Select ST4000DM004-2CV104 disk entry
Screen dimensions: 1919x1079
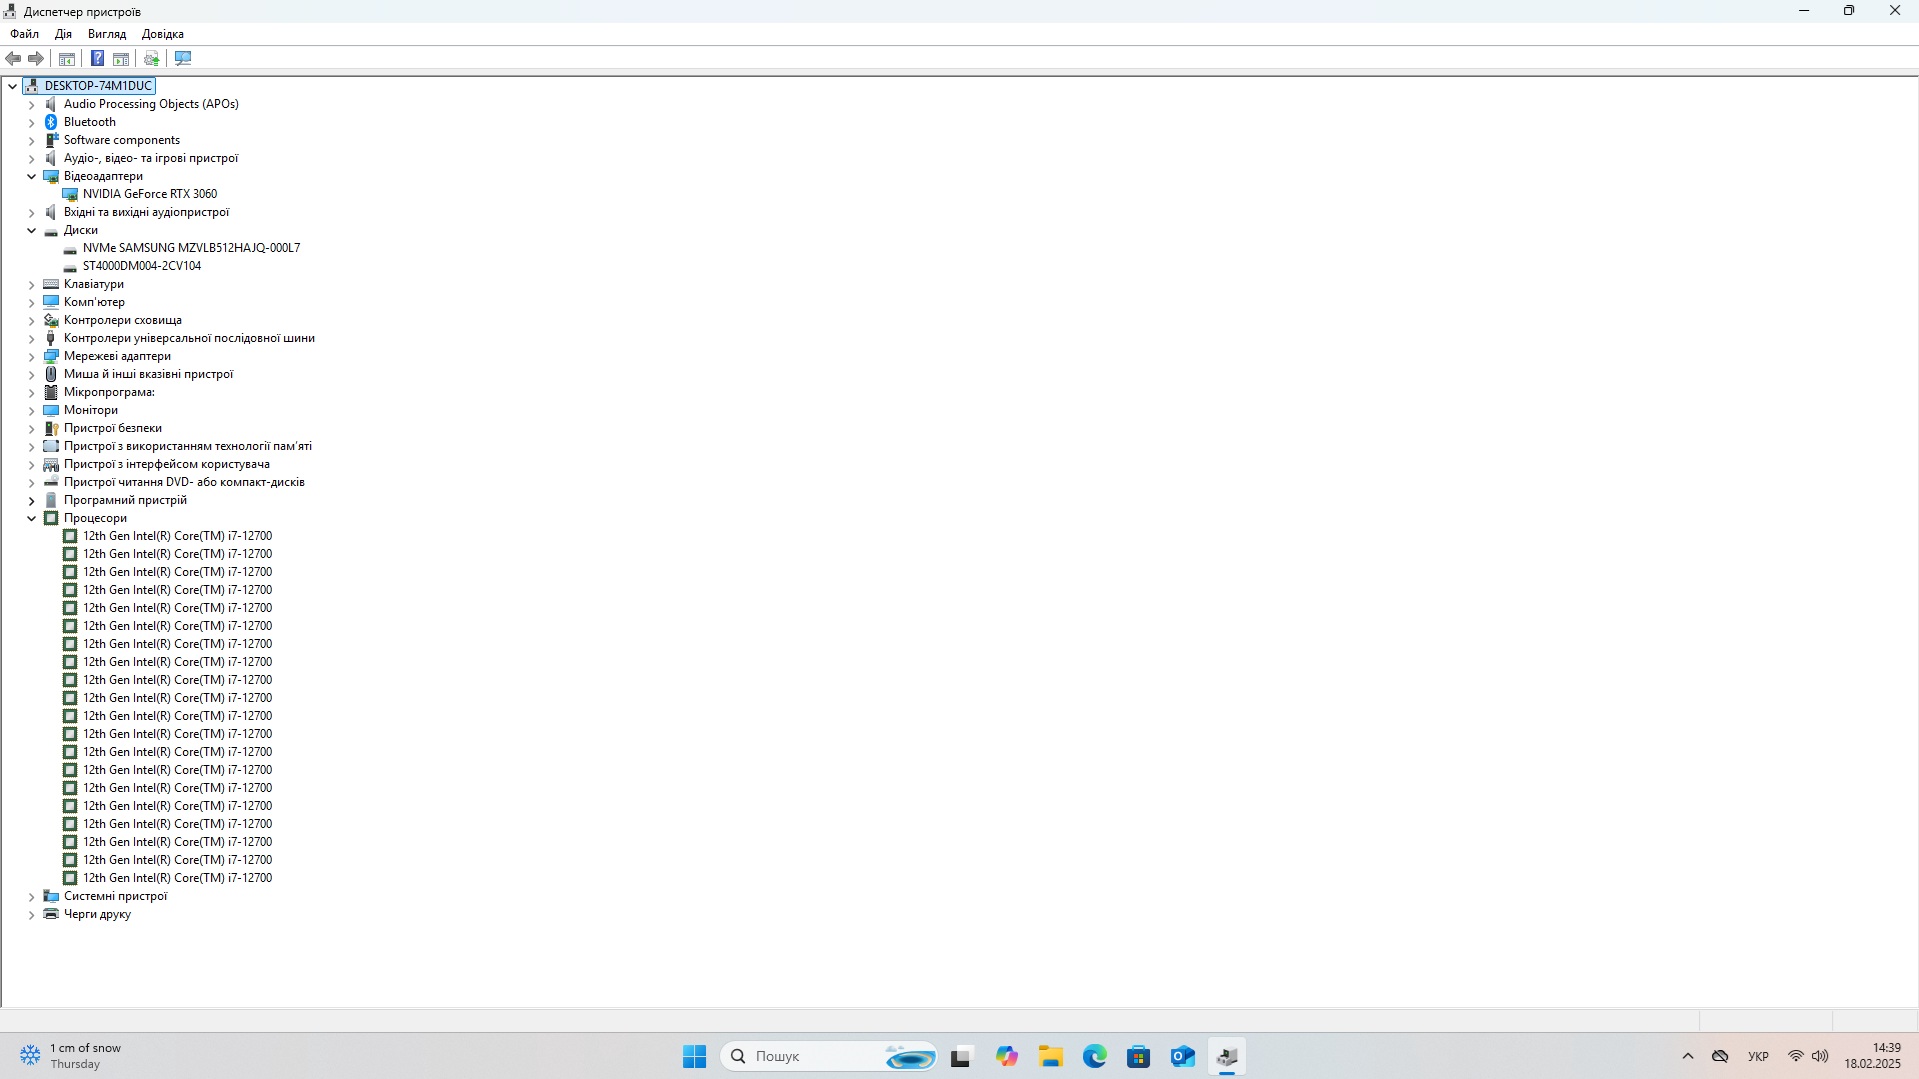tap(142, 266)
